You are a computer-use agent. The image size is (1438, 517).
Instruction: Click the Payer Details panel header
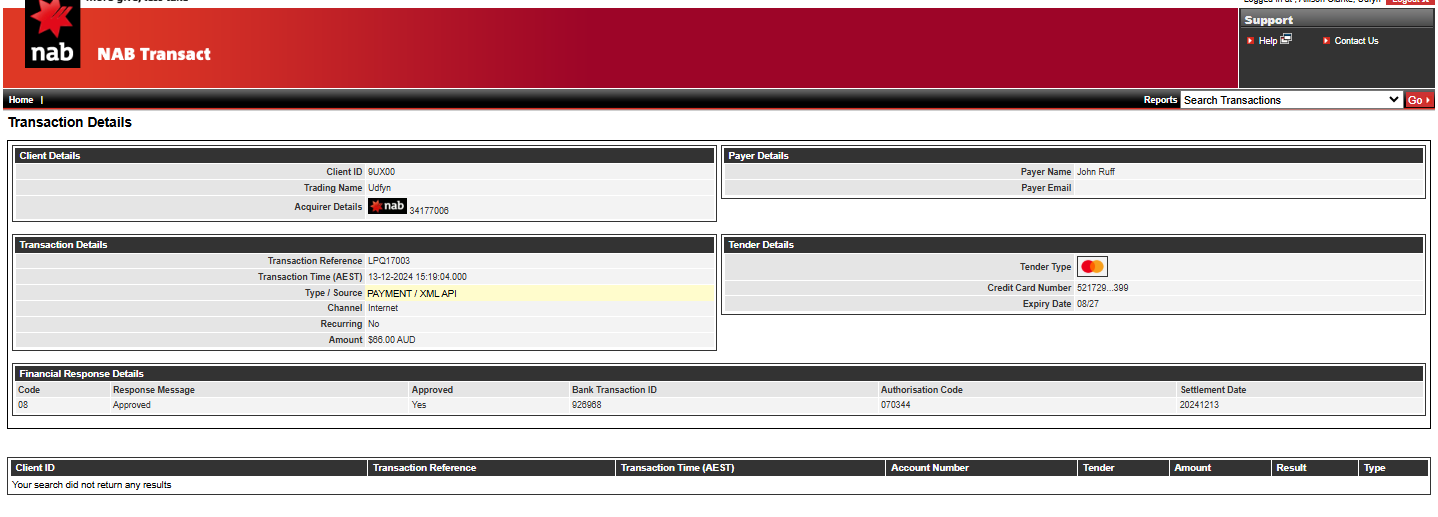1073,156
